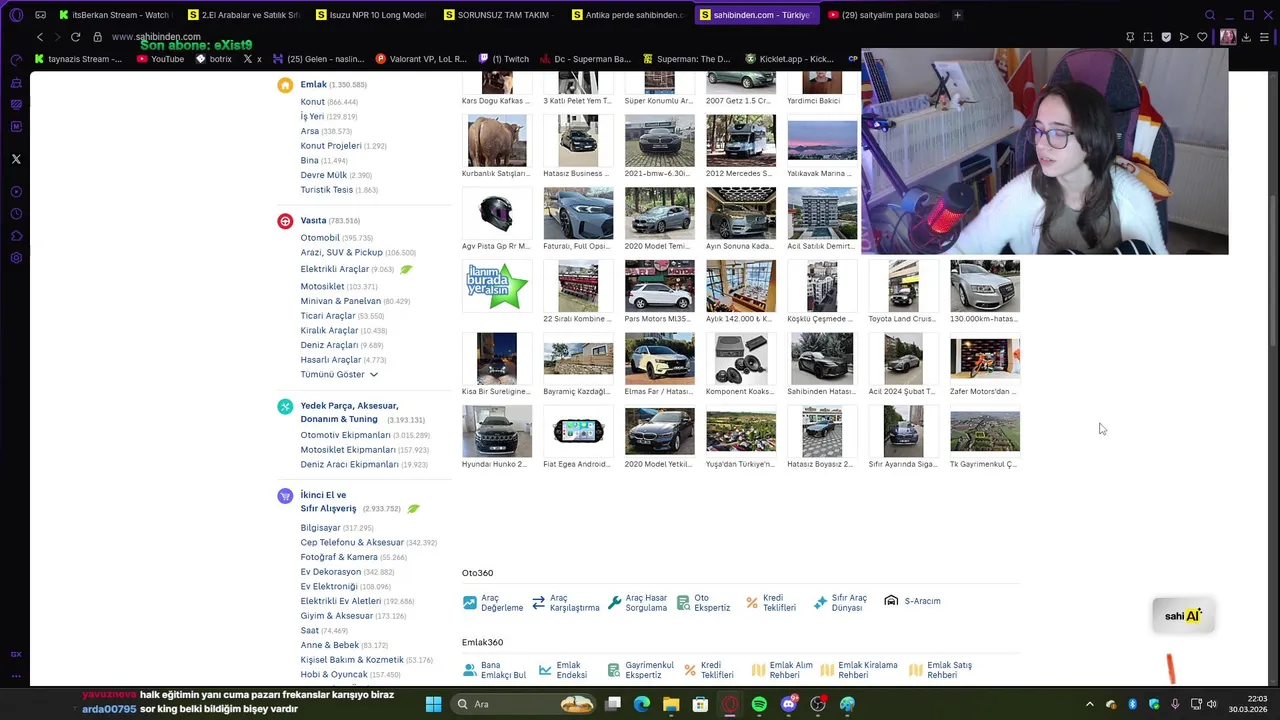Open Oto Ekspertiz tool
Viewport: 1280px width, 720px height.
[704, 603]
